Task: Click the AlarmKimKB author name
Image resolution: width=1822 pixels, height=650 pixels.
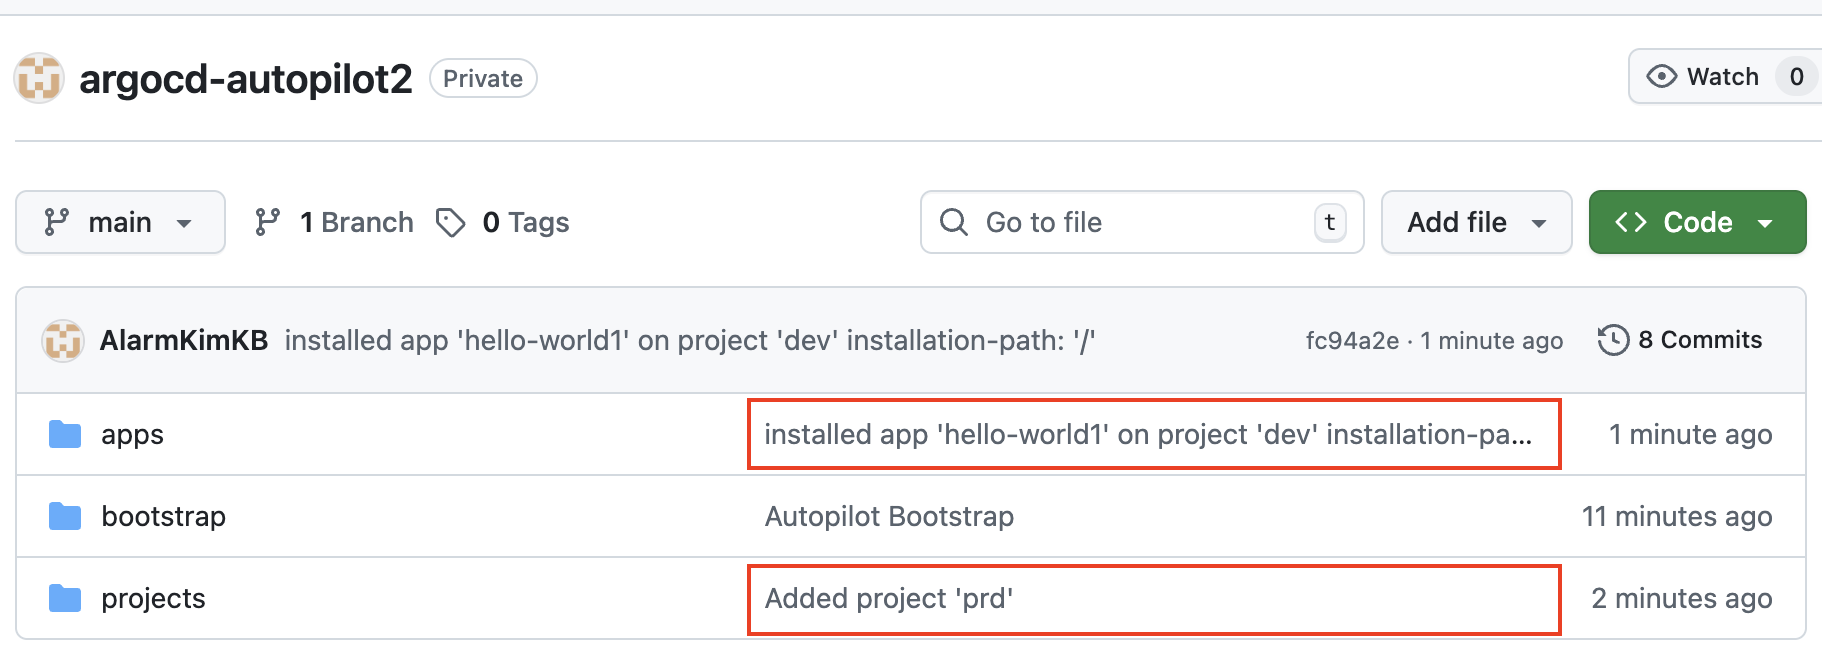Action: (184, 341)
